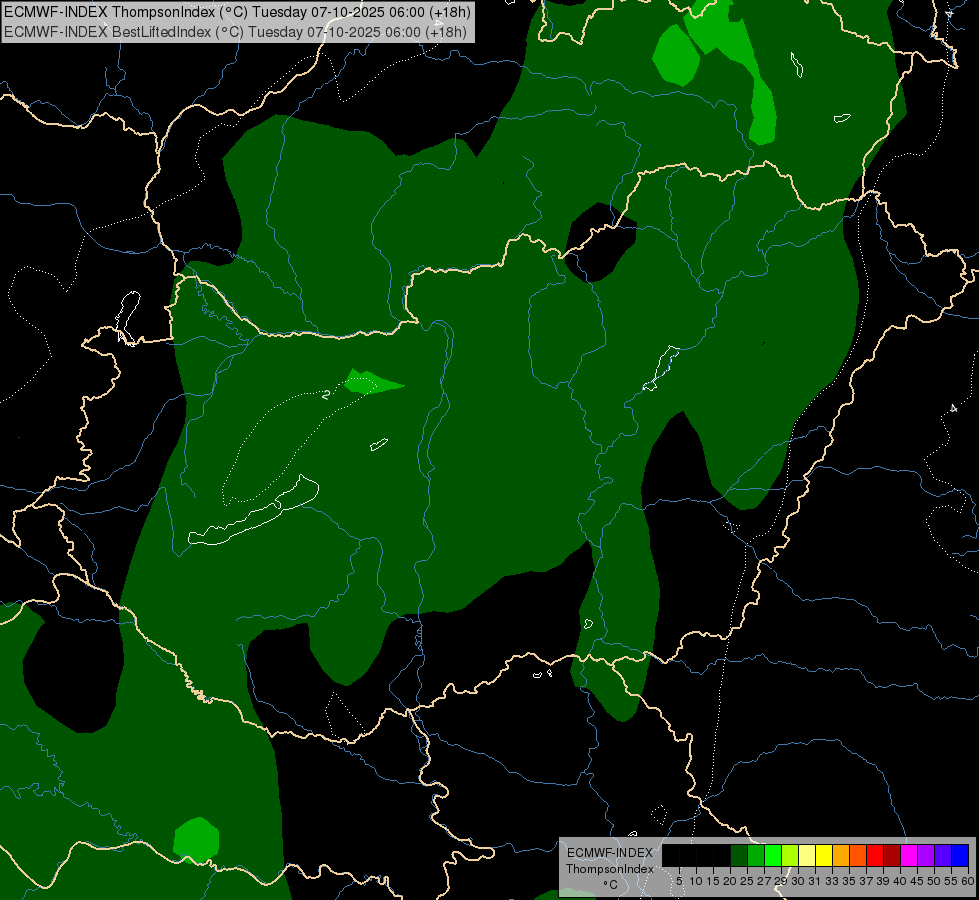This screenshot has height=900, width=979.
Task: Click the ThompsonIndex title line at top
Action: click(237, 12)
